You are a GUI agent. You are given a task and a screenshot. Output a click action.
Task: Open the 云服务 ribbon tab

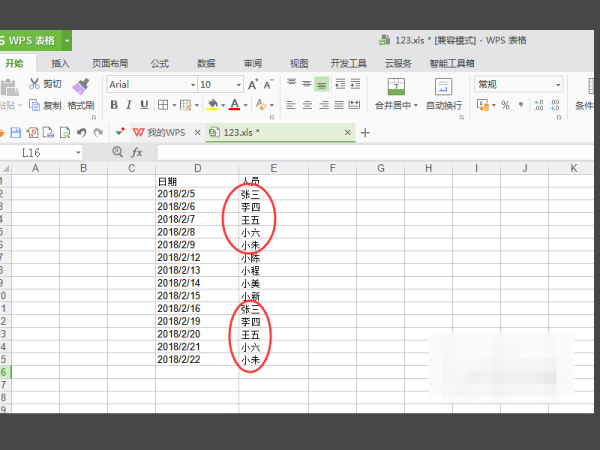[x=398, y=63]
